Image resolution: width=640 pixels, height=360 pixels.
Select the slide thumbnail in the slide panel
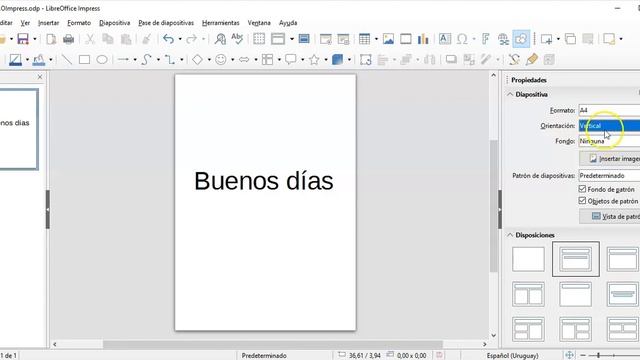[19, 129]
